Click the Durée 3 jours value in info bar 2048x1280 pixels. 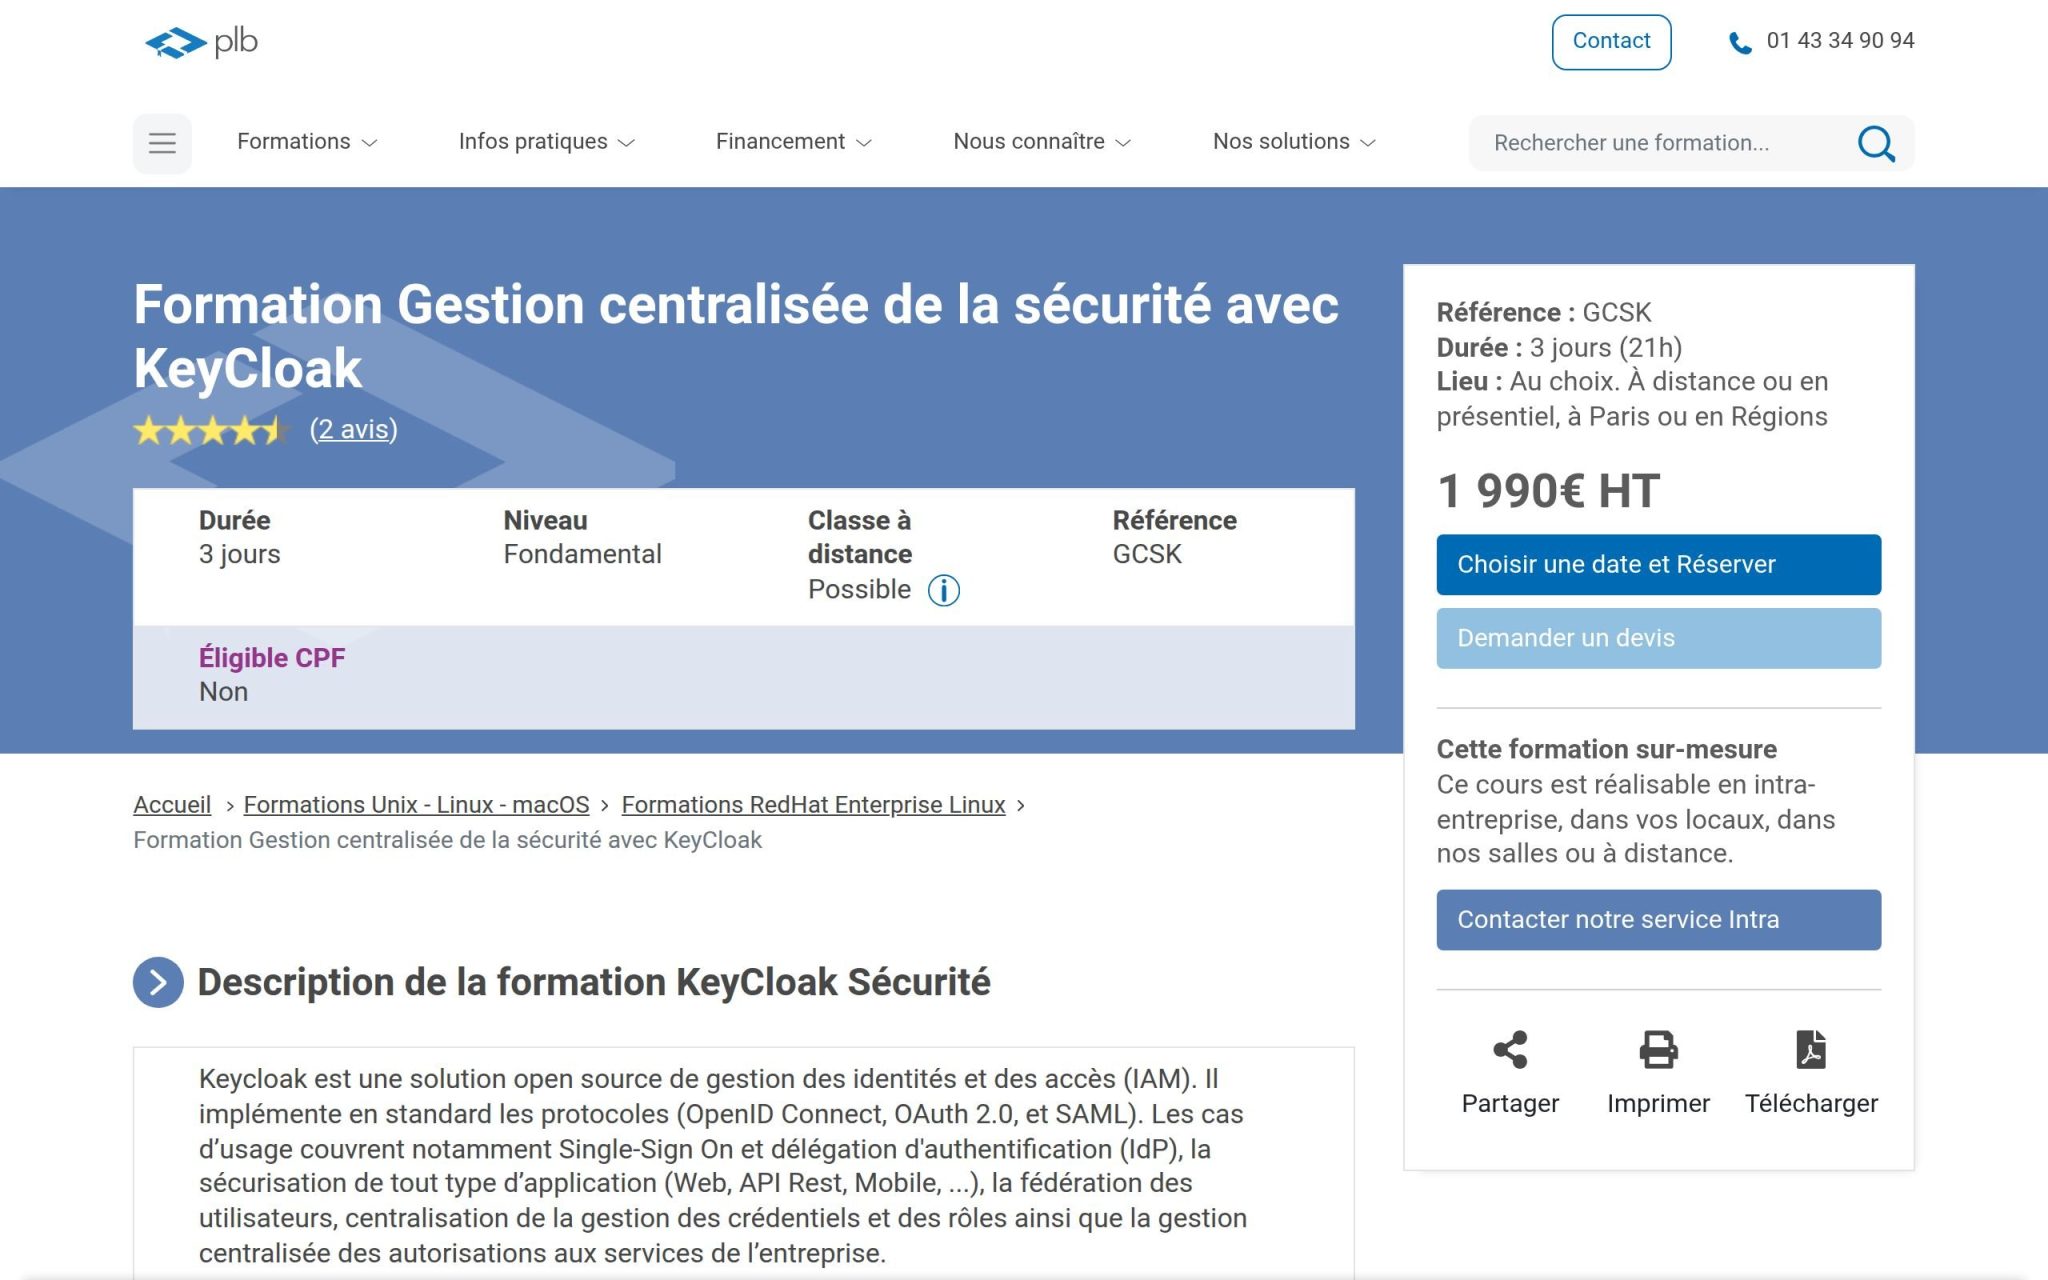pyautogui.click(x=239, y=554)
